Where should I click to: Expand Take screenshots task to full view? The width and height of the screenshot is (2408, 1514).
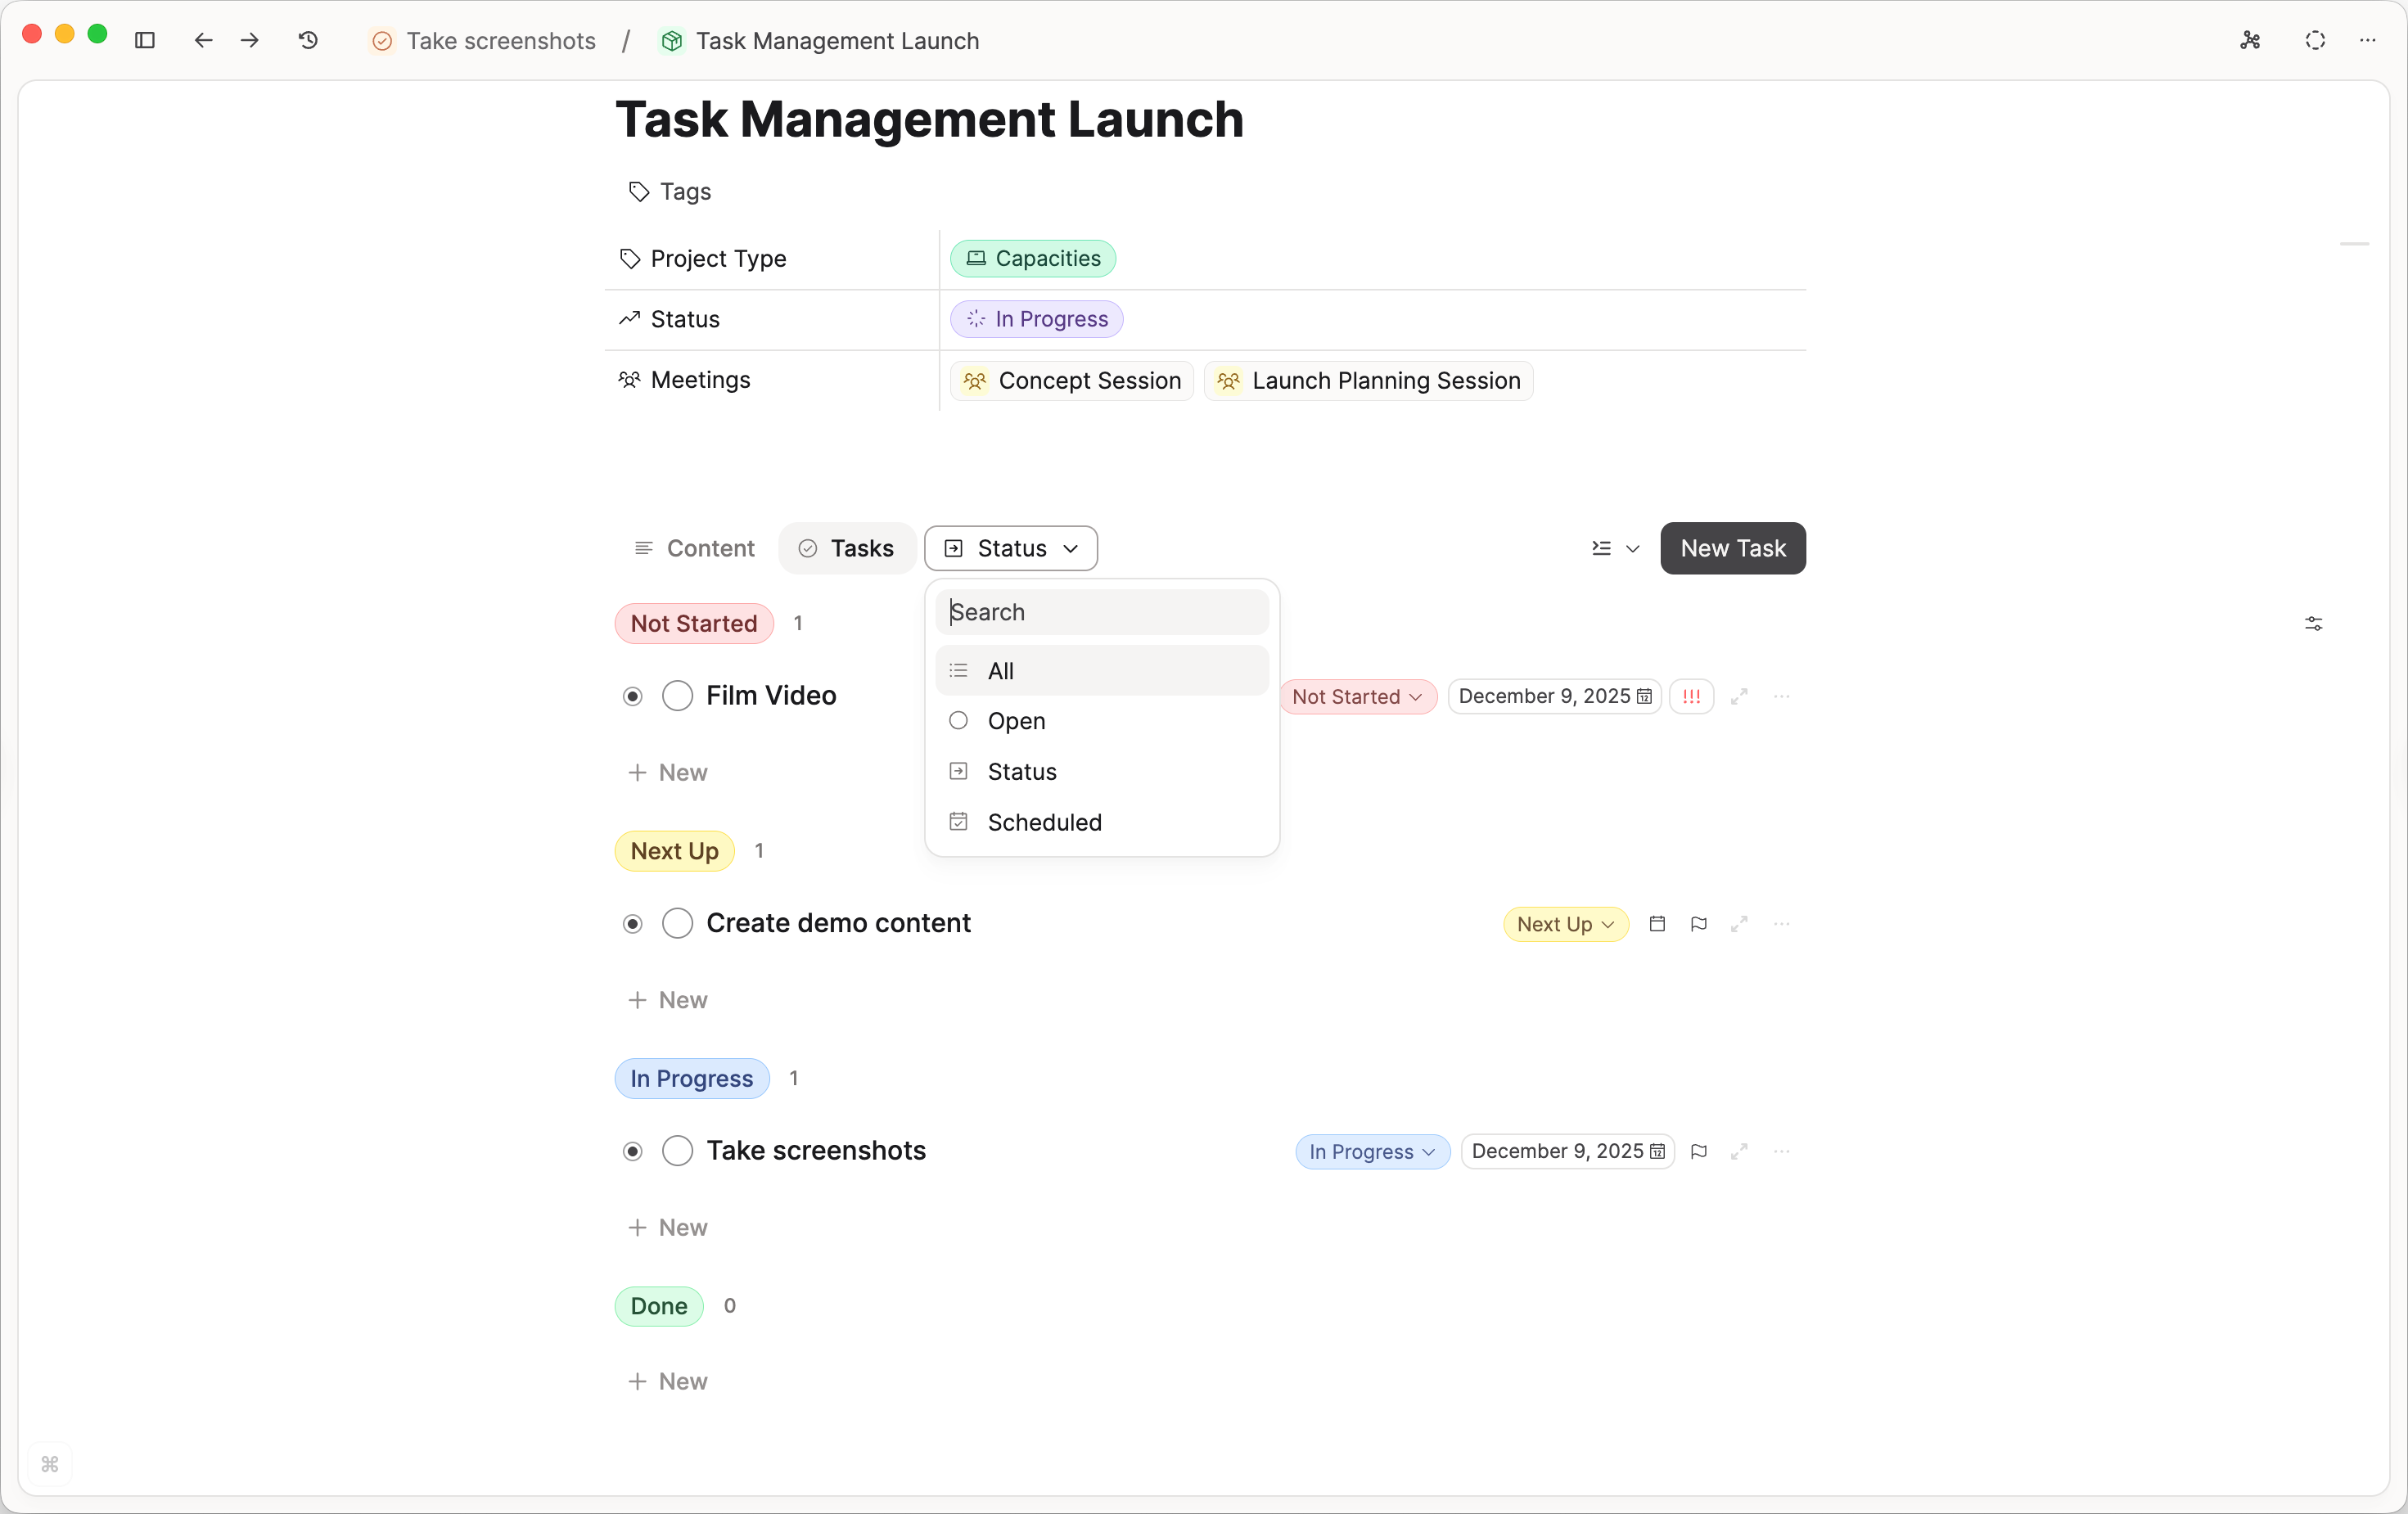(1740, 1151)
